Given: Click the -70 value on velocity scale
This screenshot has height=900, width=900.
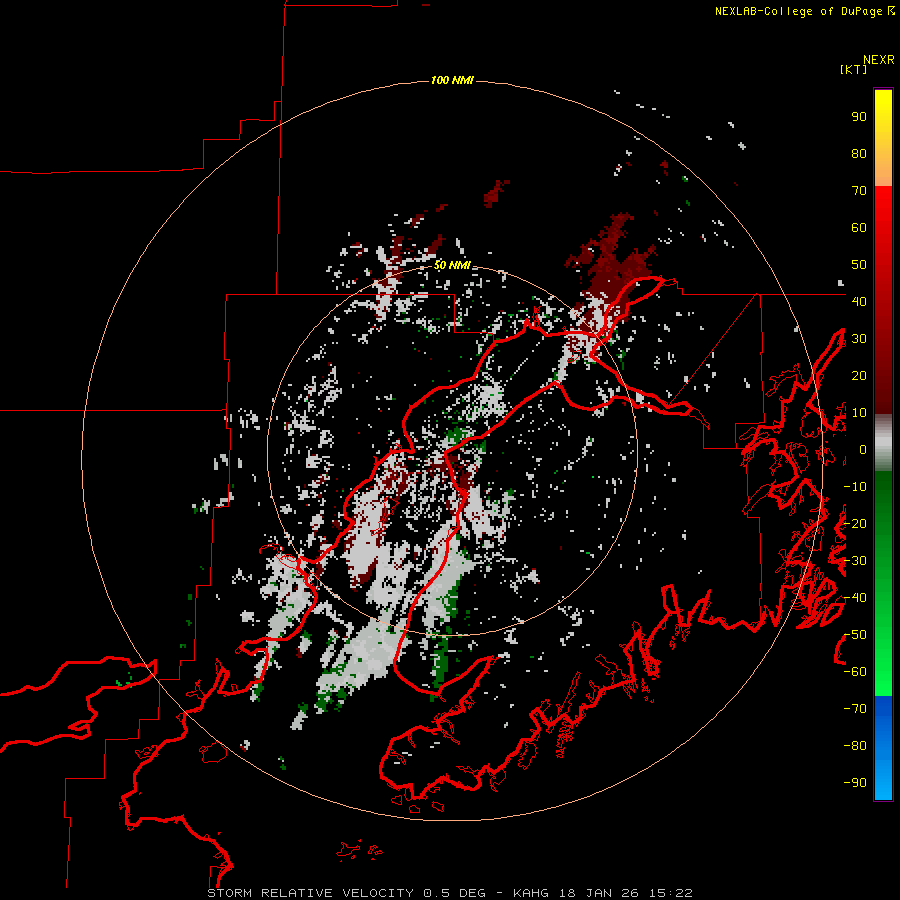Looking at the screenshot, I should pos(855,708).
